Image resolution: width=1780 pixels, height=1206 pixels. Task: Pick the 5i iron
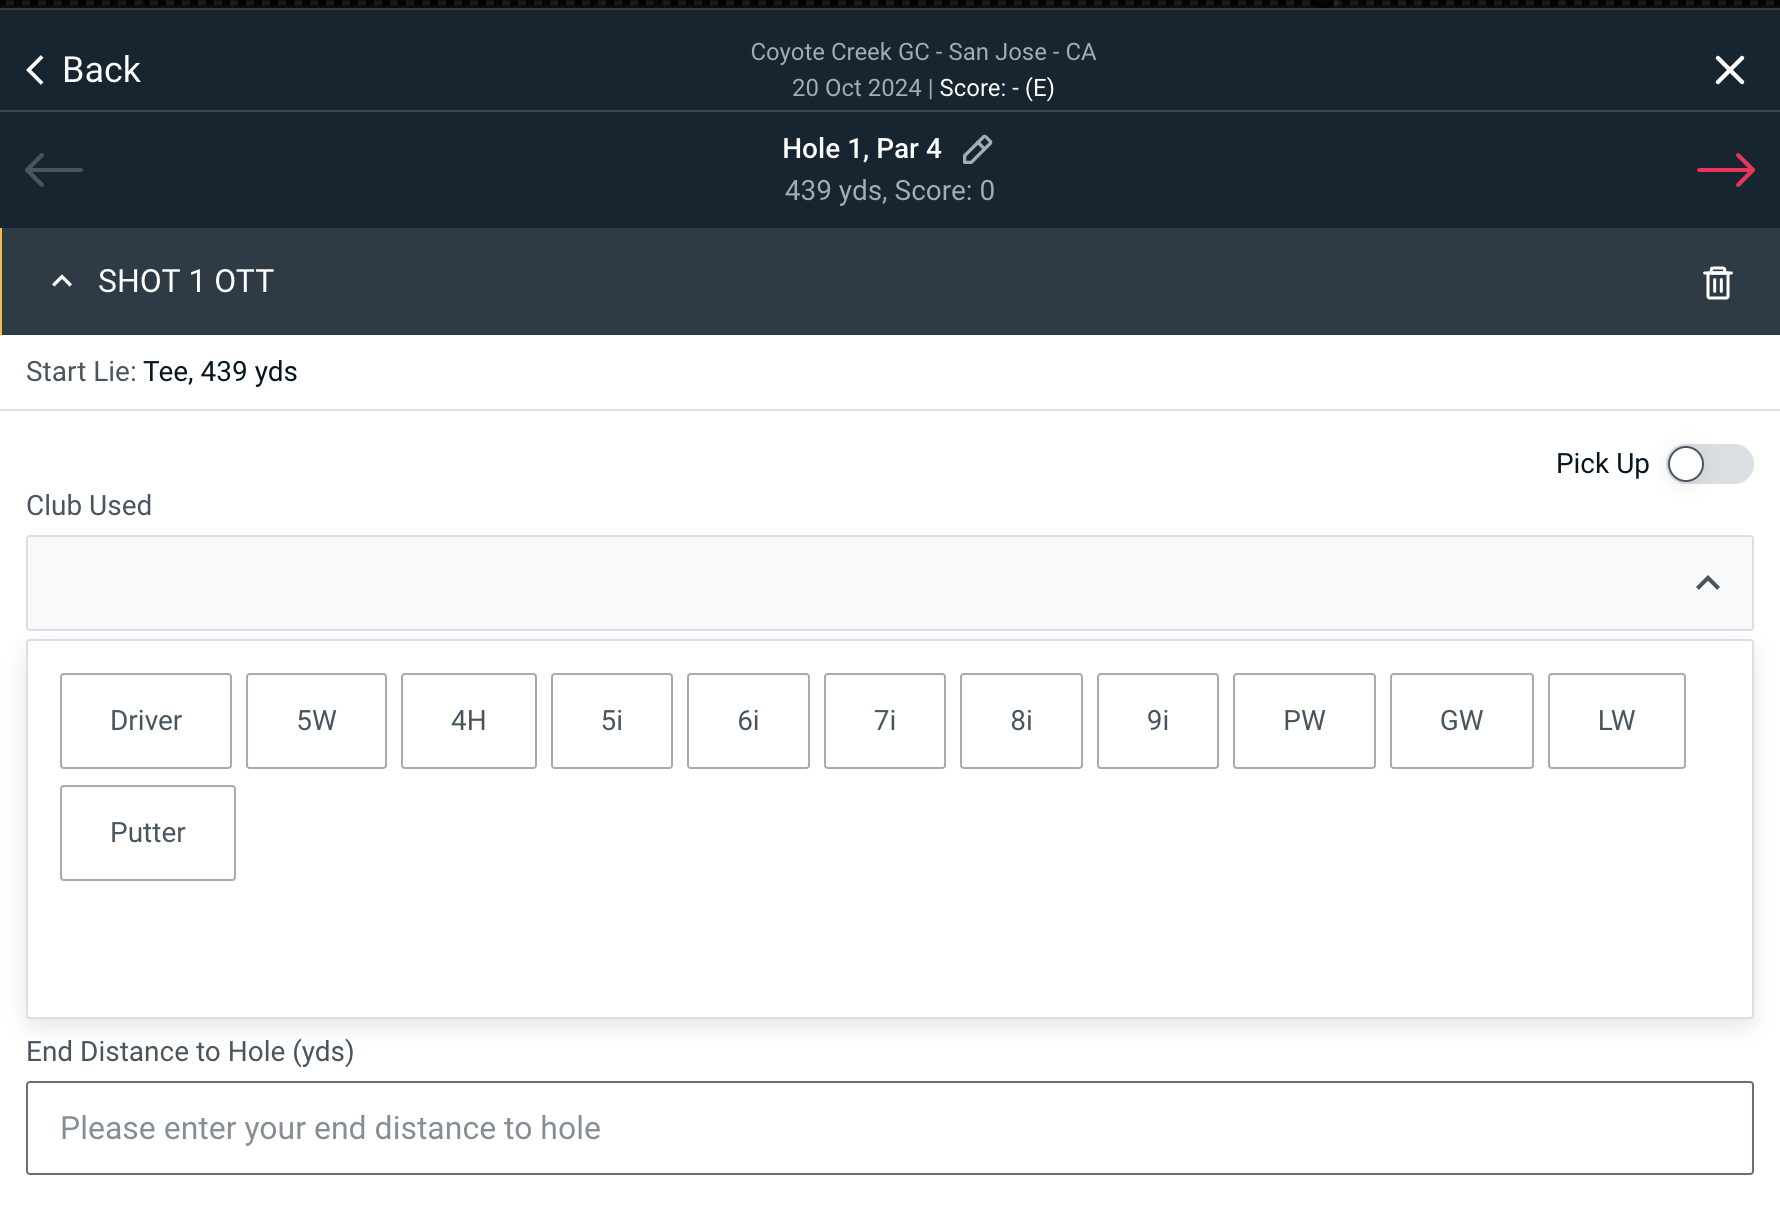611,721
